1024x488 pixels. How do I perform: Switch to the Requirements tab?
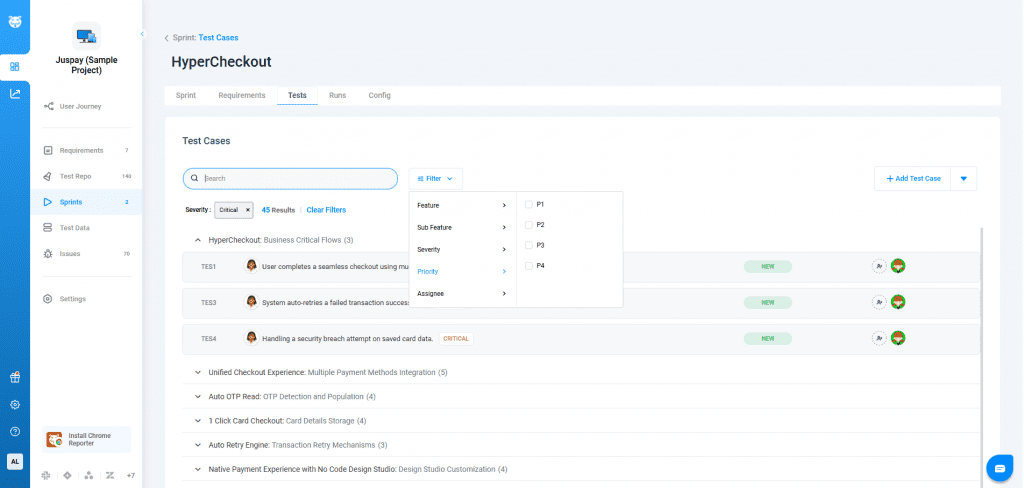tap(241, 95)
